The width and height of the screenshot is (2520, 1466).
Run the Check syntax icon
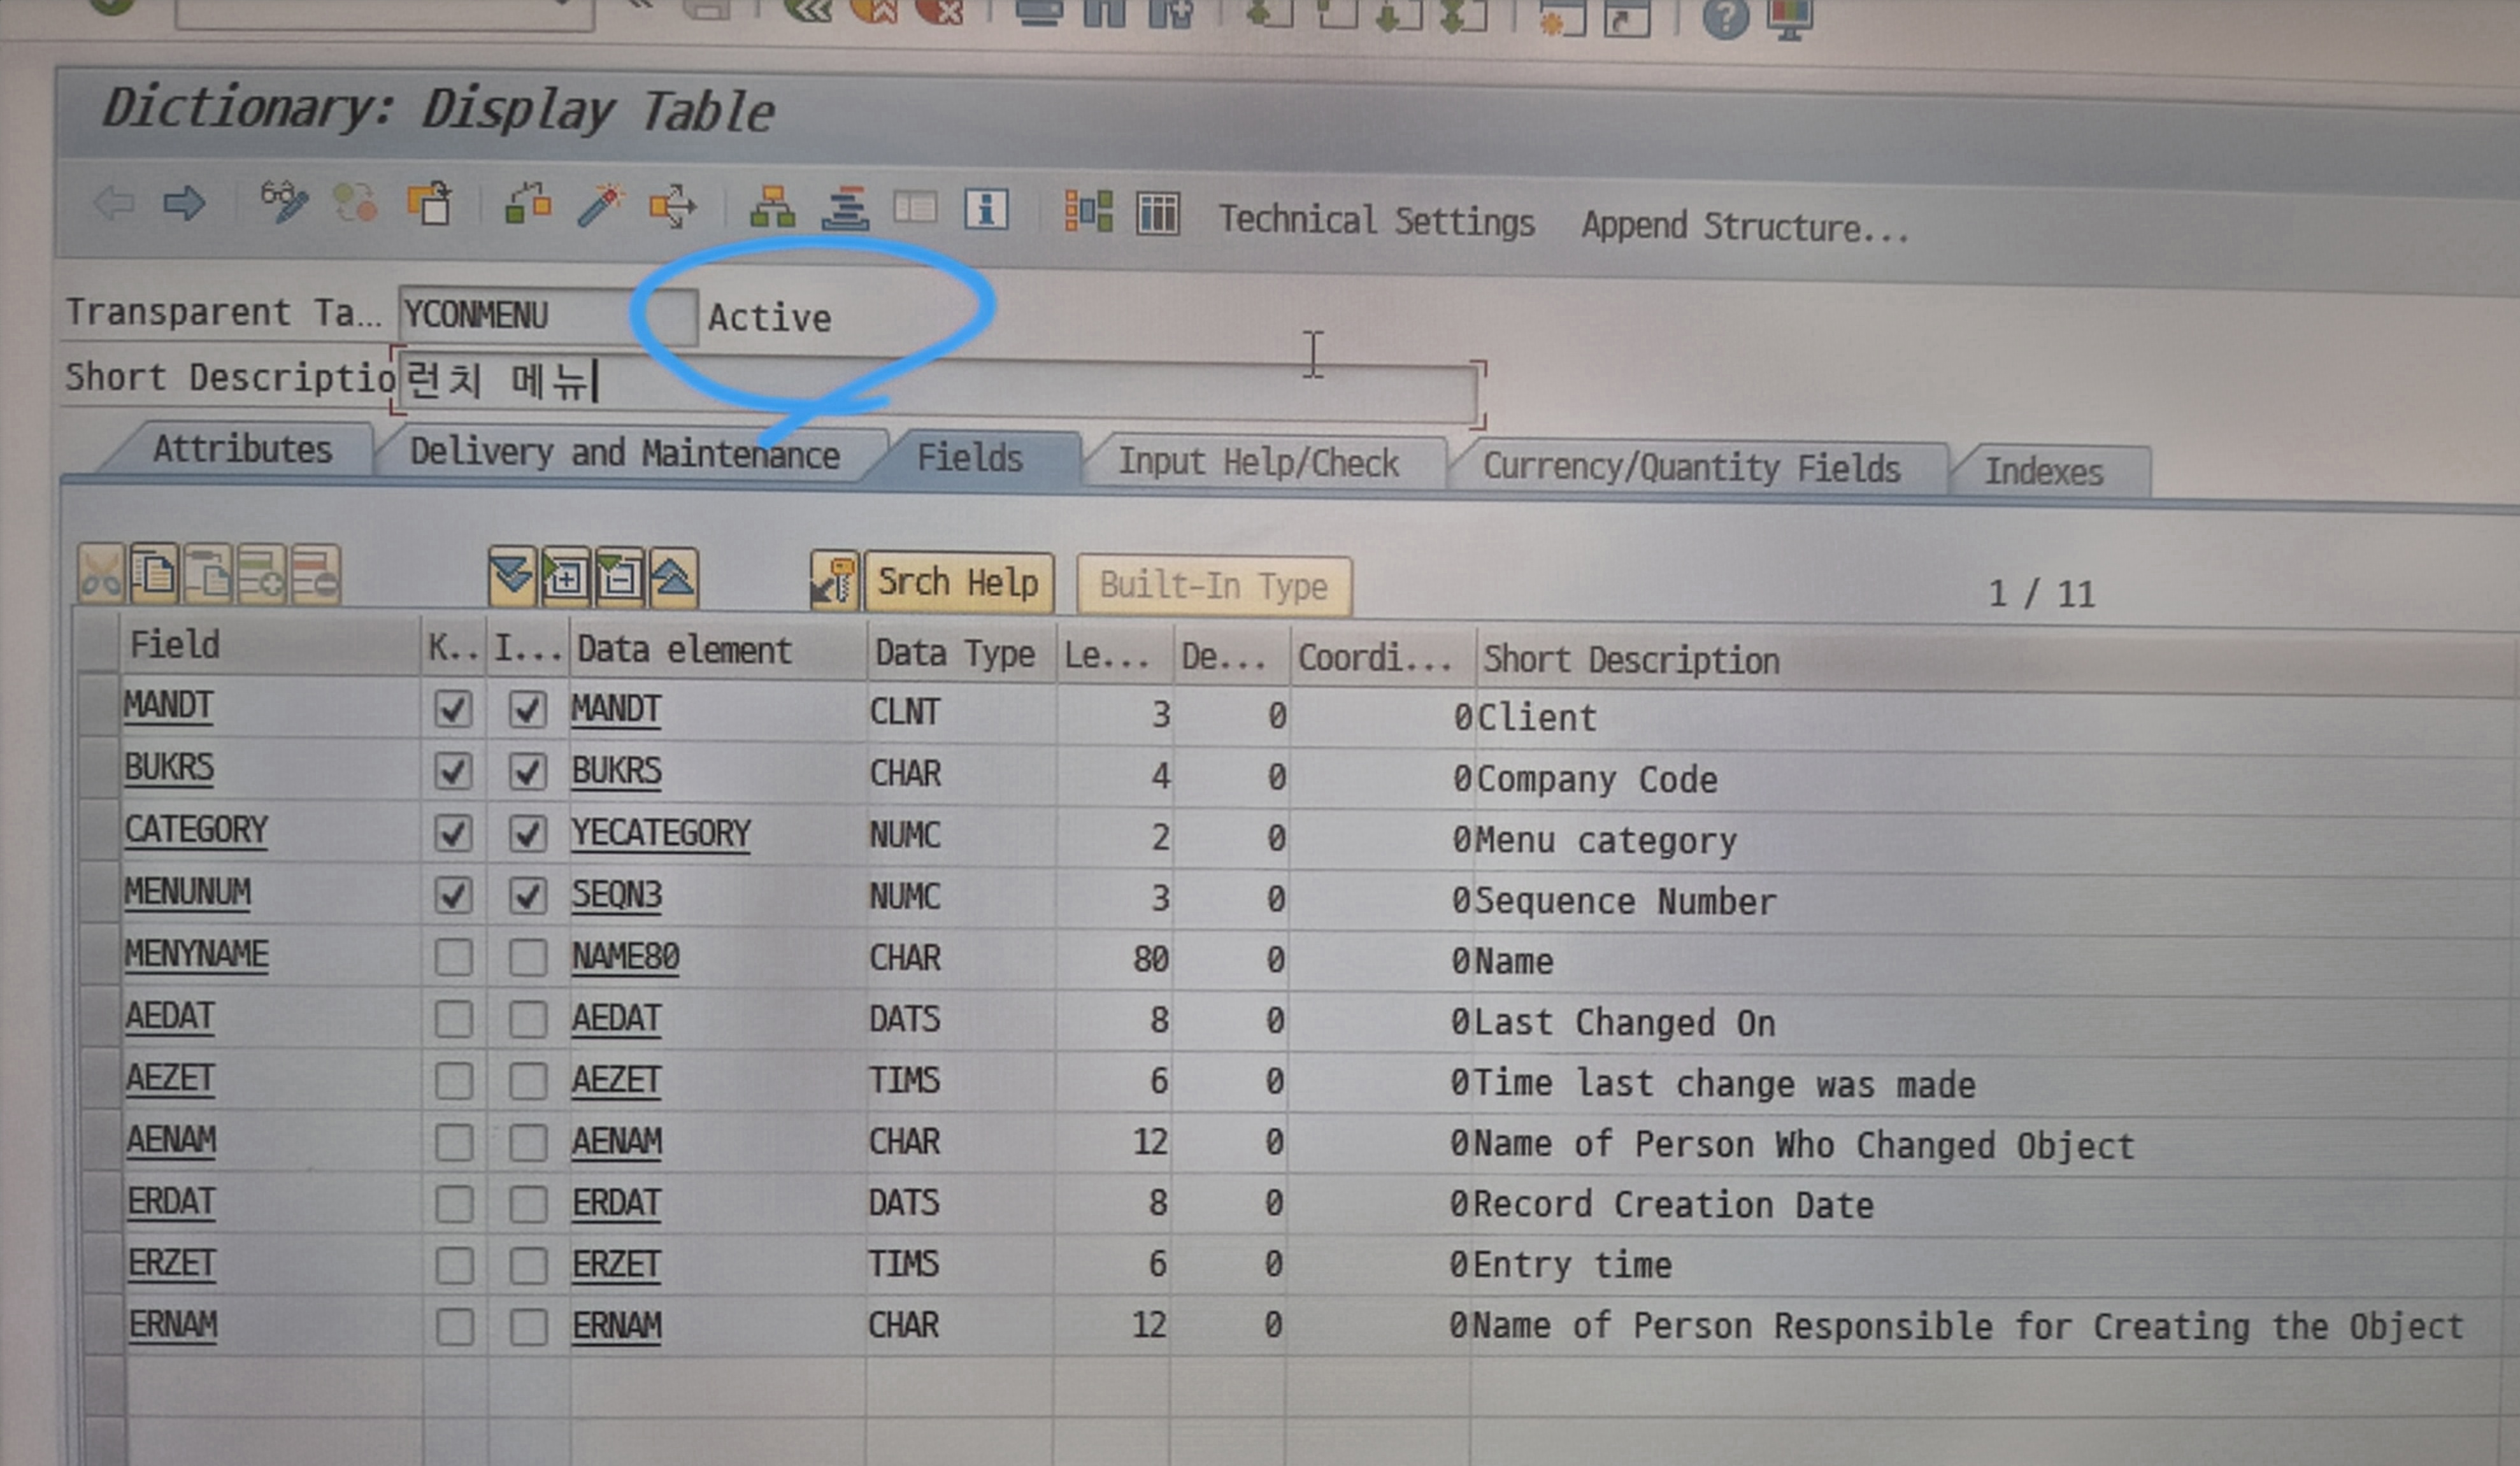click(x=528, y=204)
